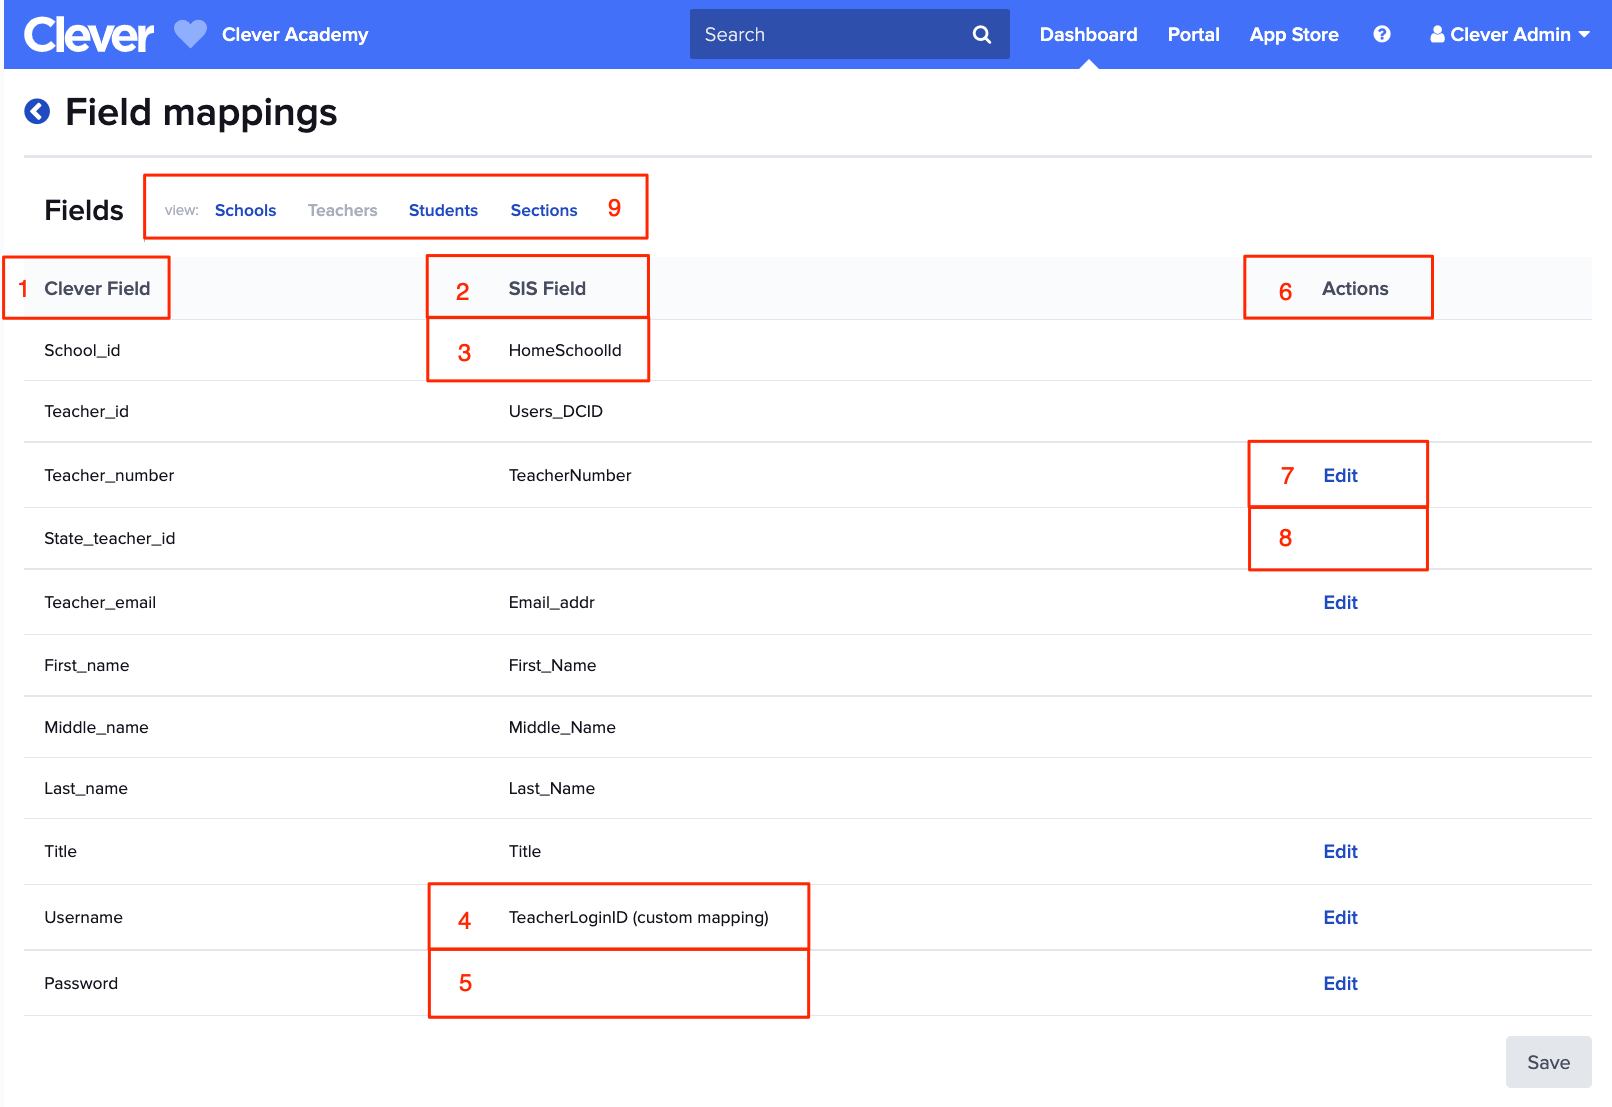Expand the Clever Admin chevron arrow
Viewport: 1612px width, 1107px height.
[x=1585, y=34]
